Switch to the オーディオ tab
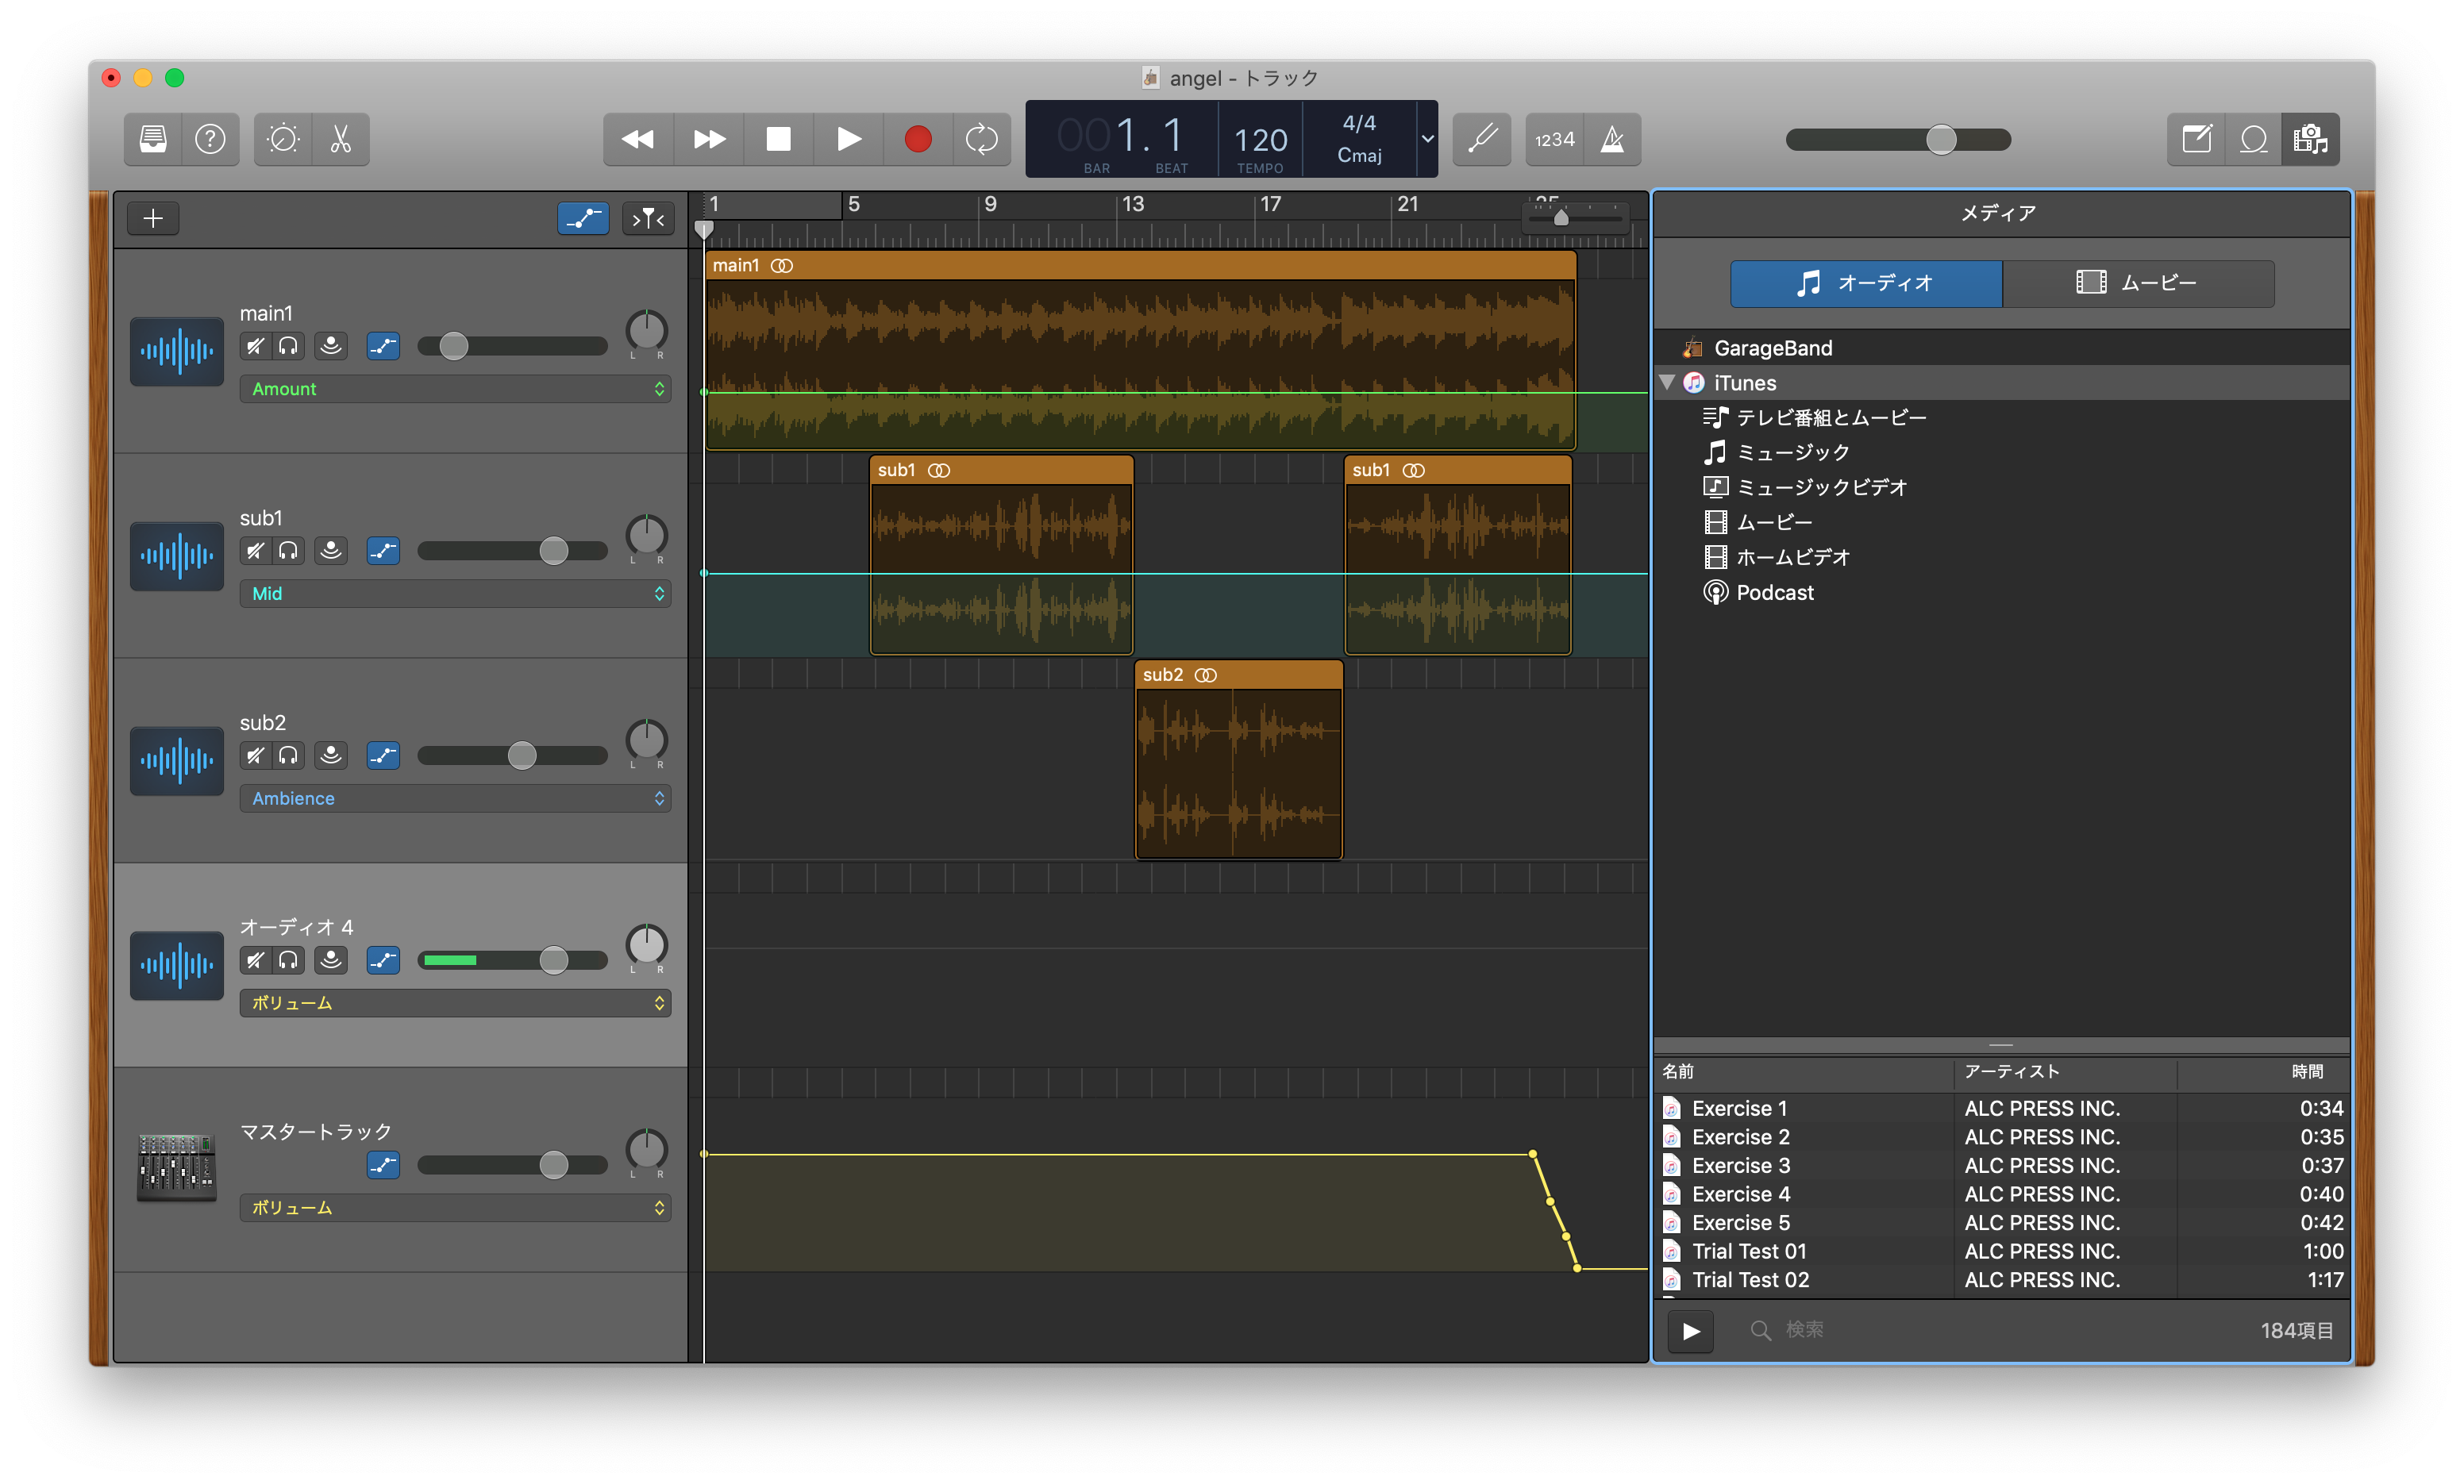This screenshot has width=2464, height=1484. click(x=1866, y=283)
